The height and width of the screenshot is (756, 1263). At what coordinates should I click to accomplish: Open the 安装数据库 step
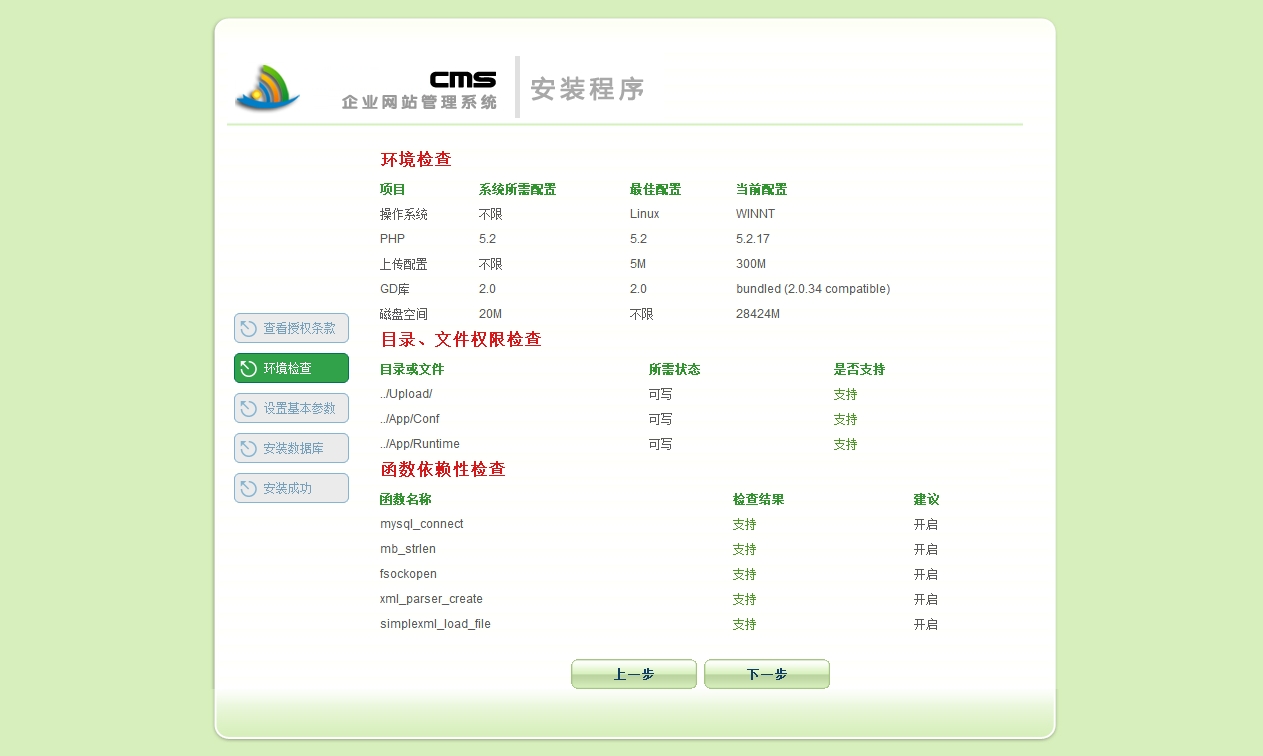[291, 448]
